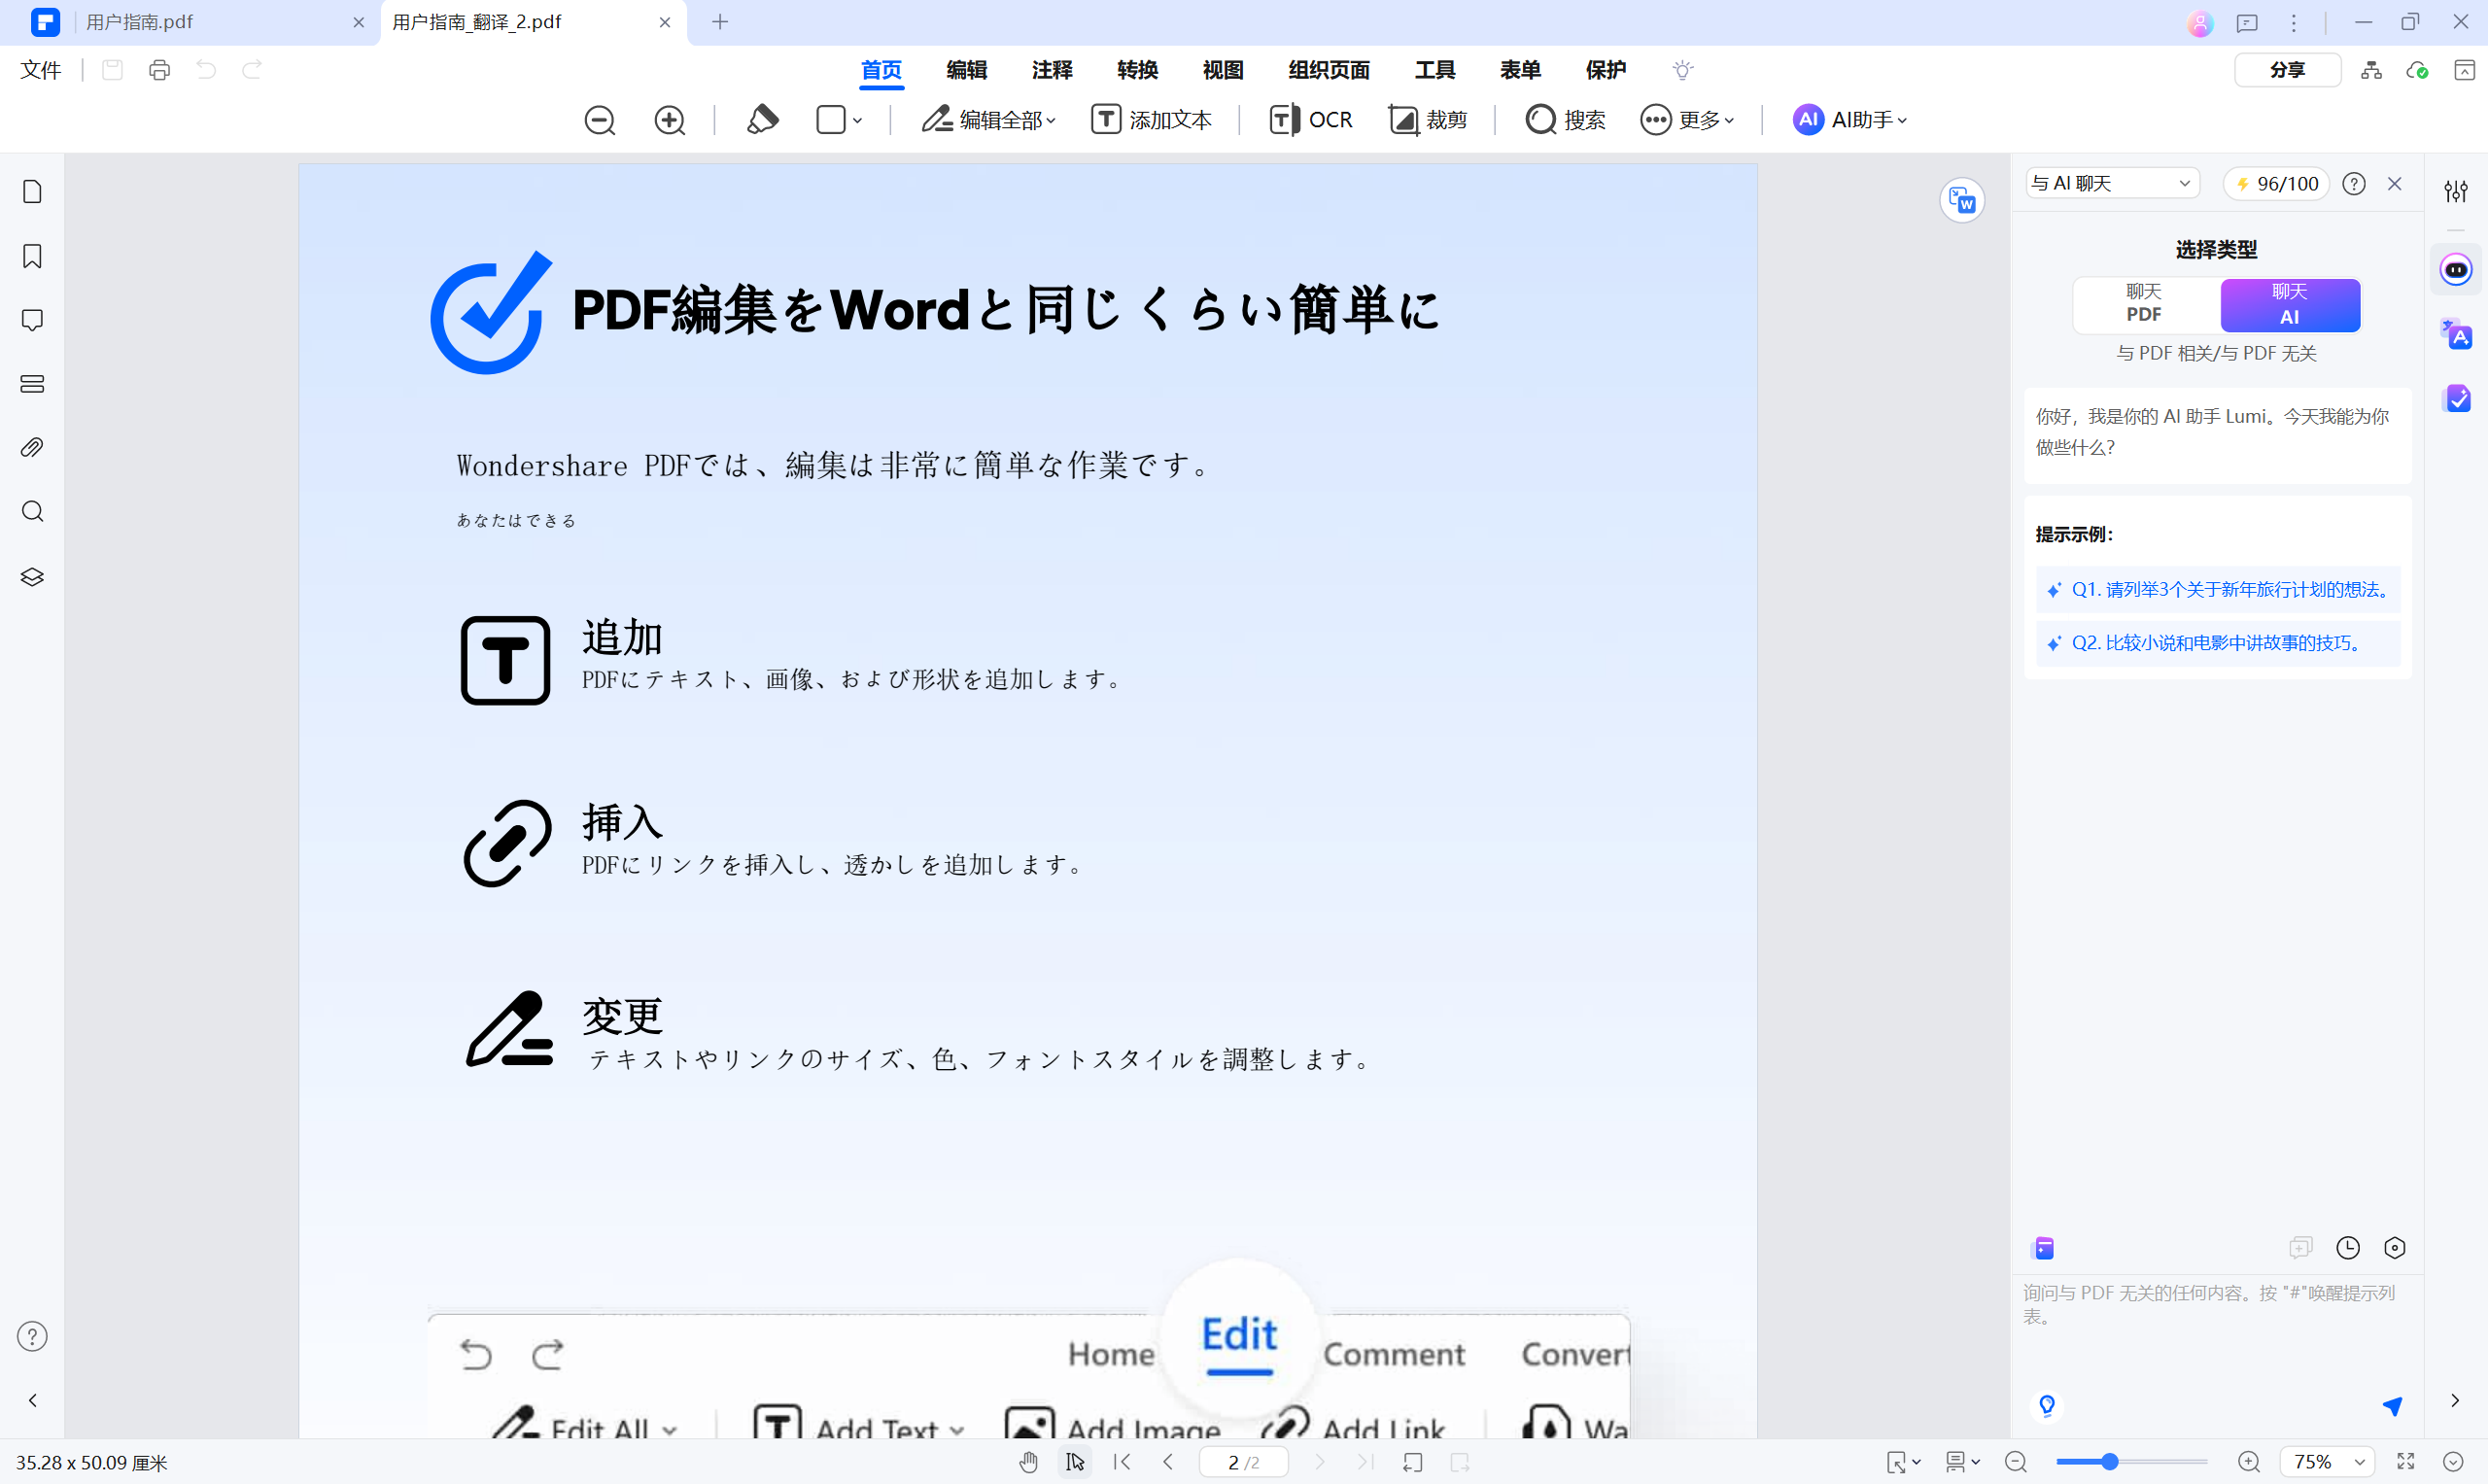2488x1484 pixels.
Task: Click the lightbulb prompt icon in chat
Action: click(x=2047, y=1406)
